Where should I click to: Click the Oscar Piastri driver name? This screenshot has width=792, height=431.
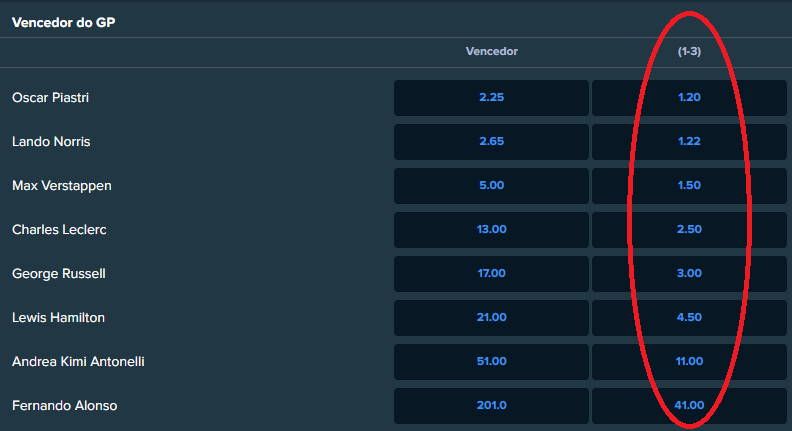click(x=51, y=98)
